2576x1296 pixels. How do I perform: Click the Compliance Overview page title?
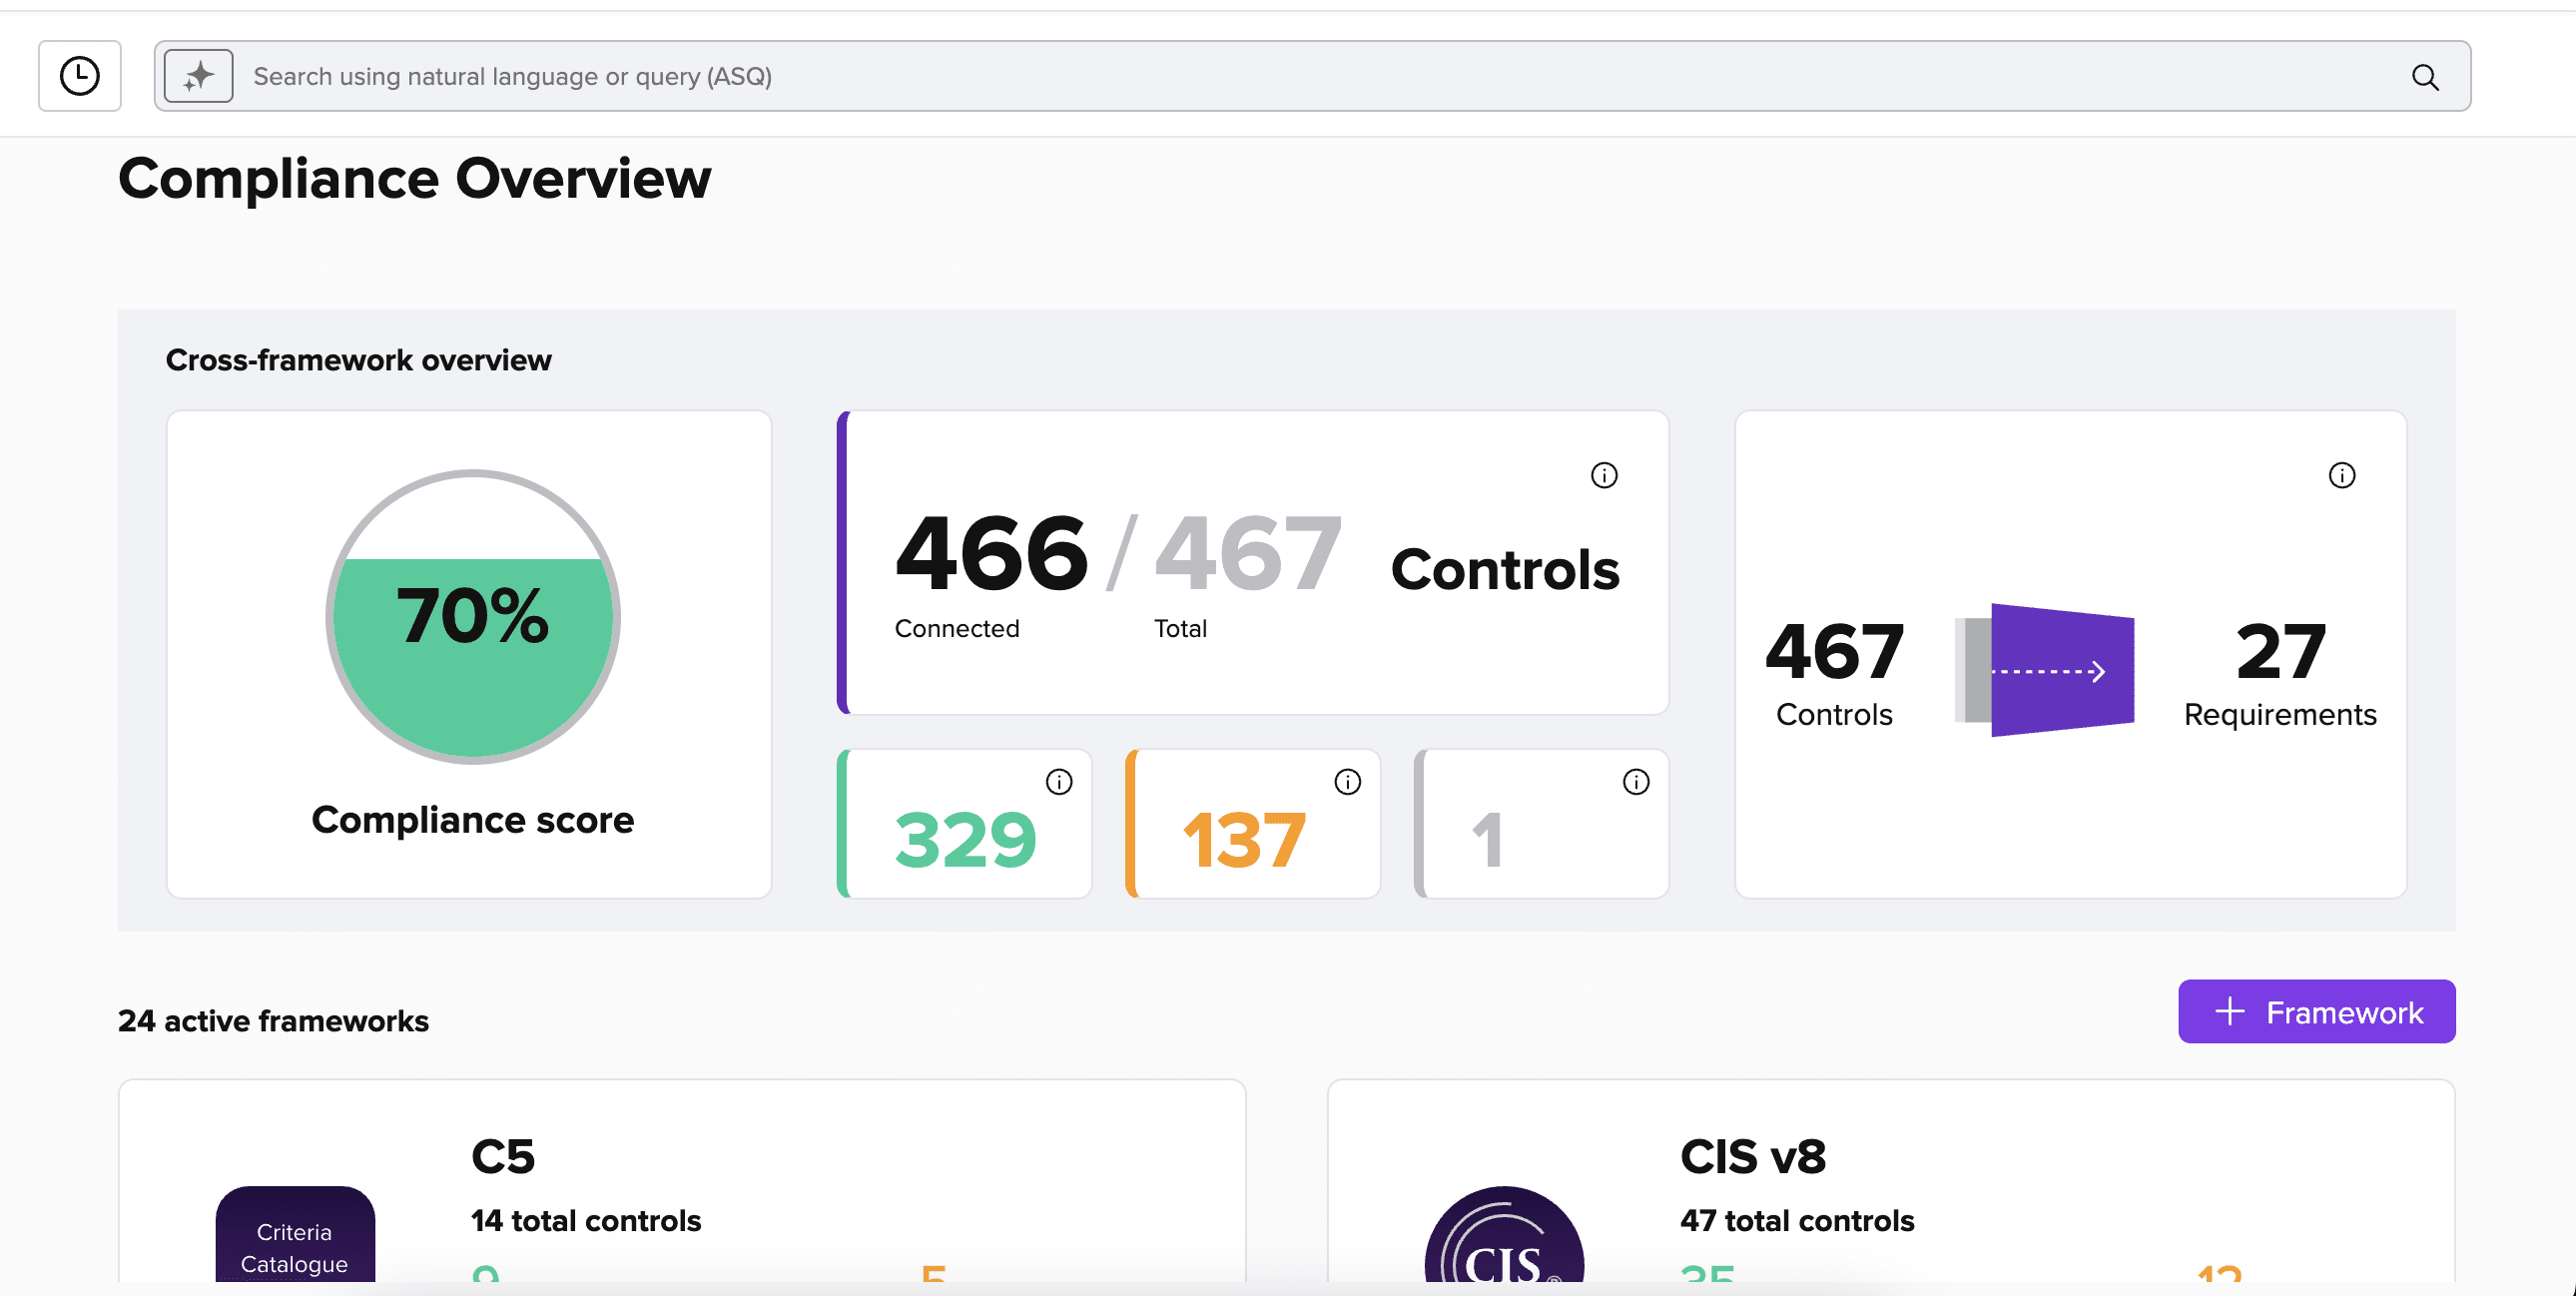[415, 179]
